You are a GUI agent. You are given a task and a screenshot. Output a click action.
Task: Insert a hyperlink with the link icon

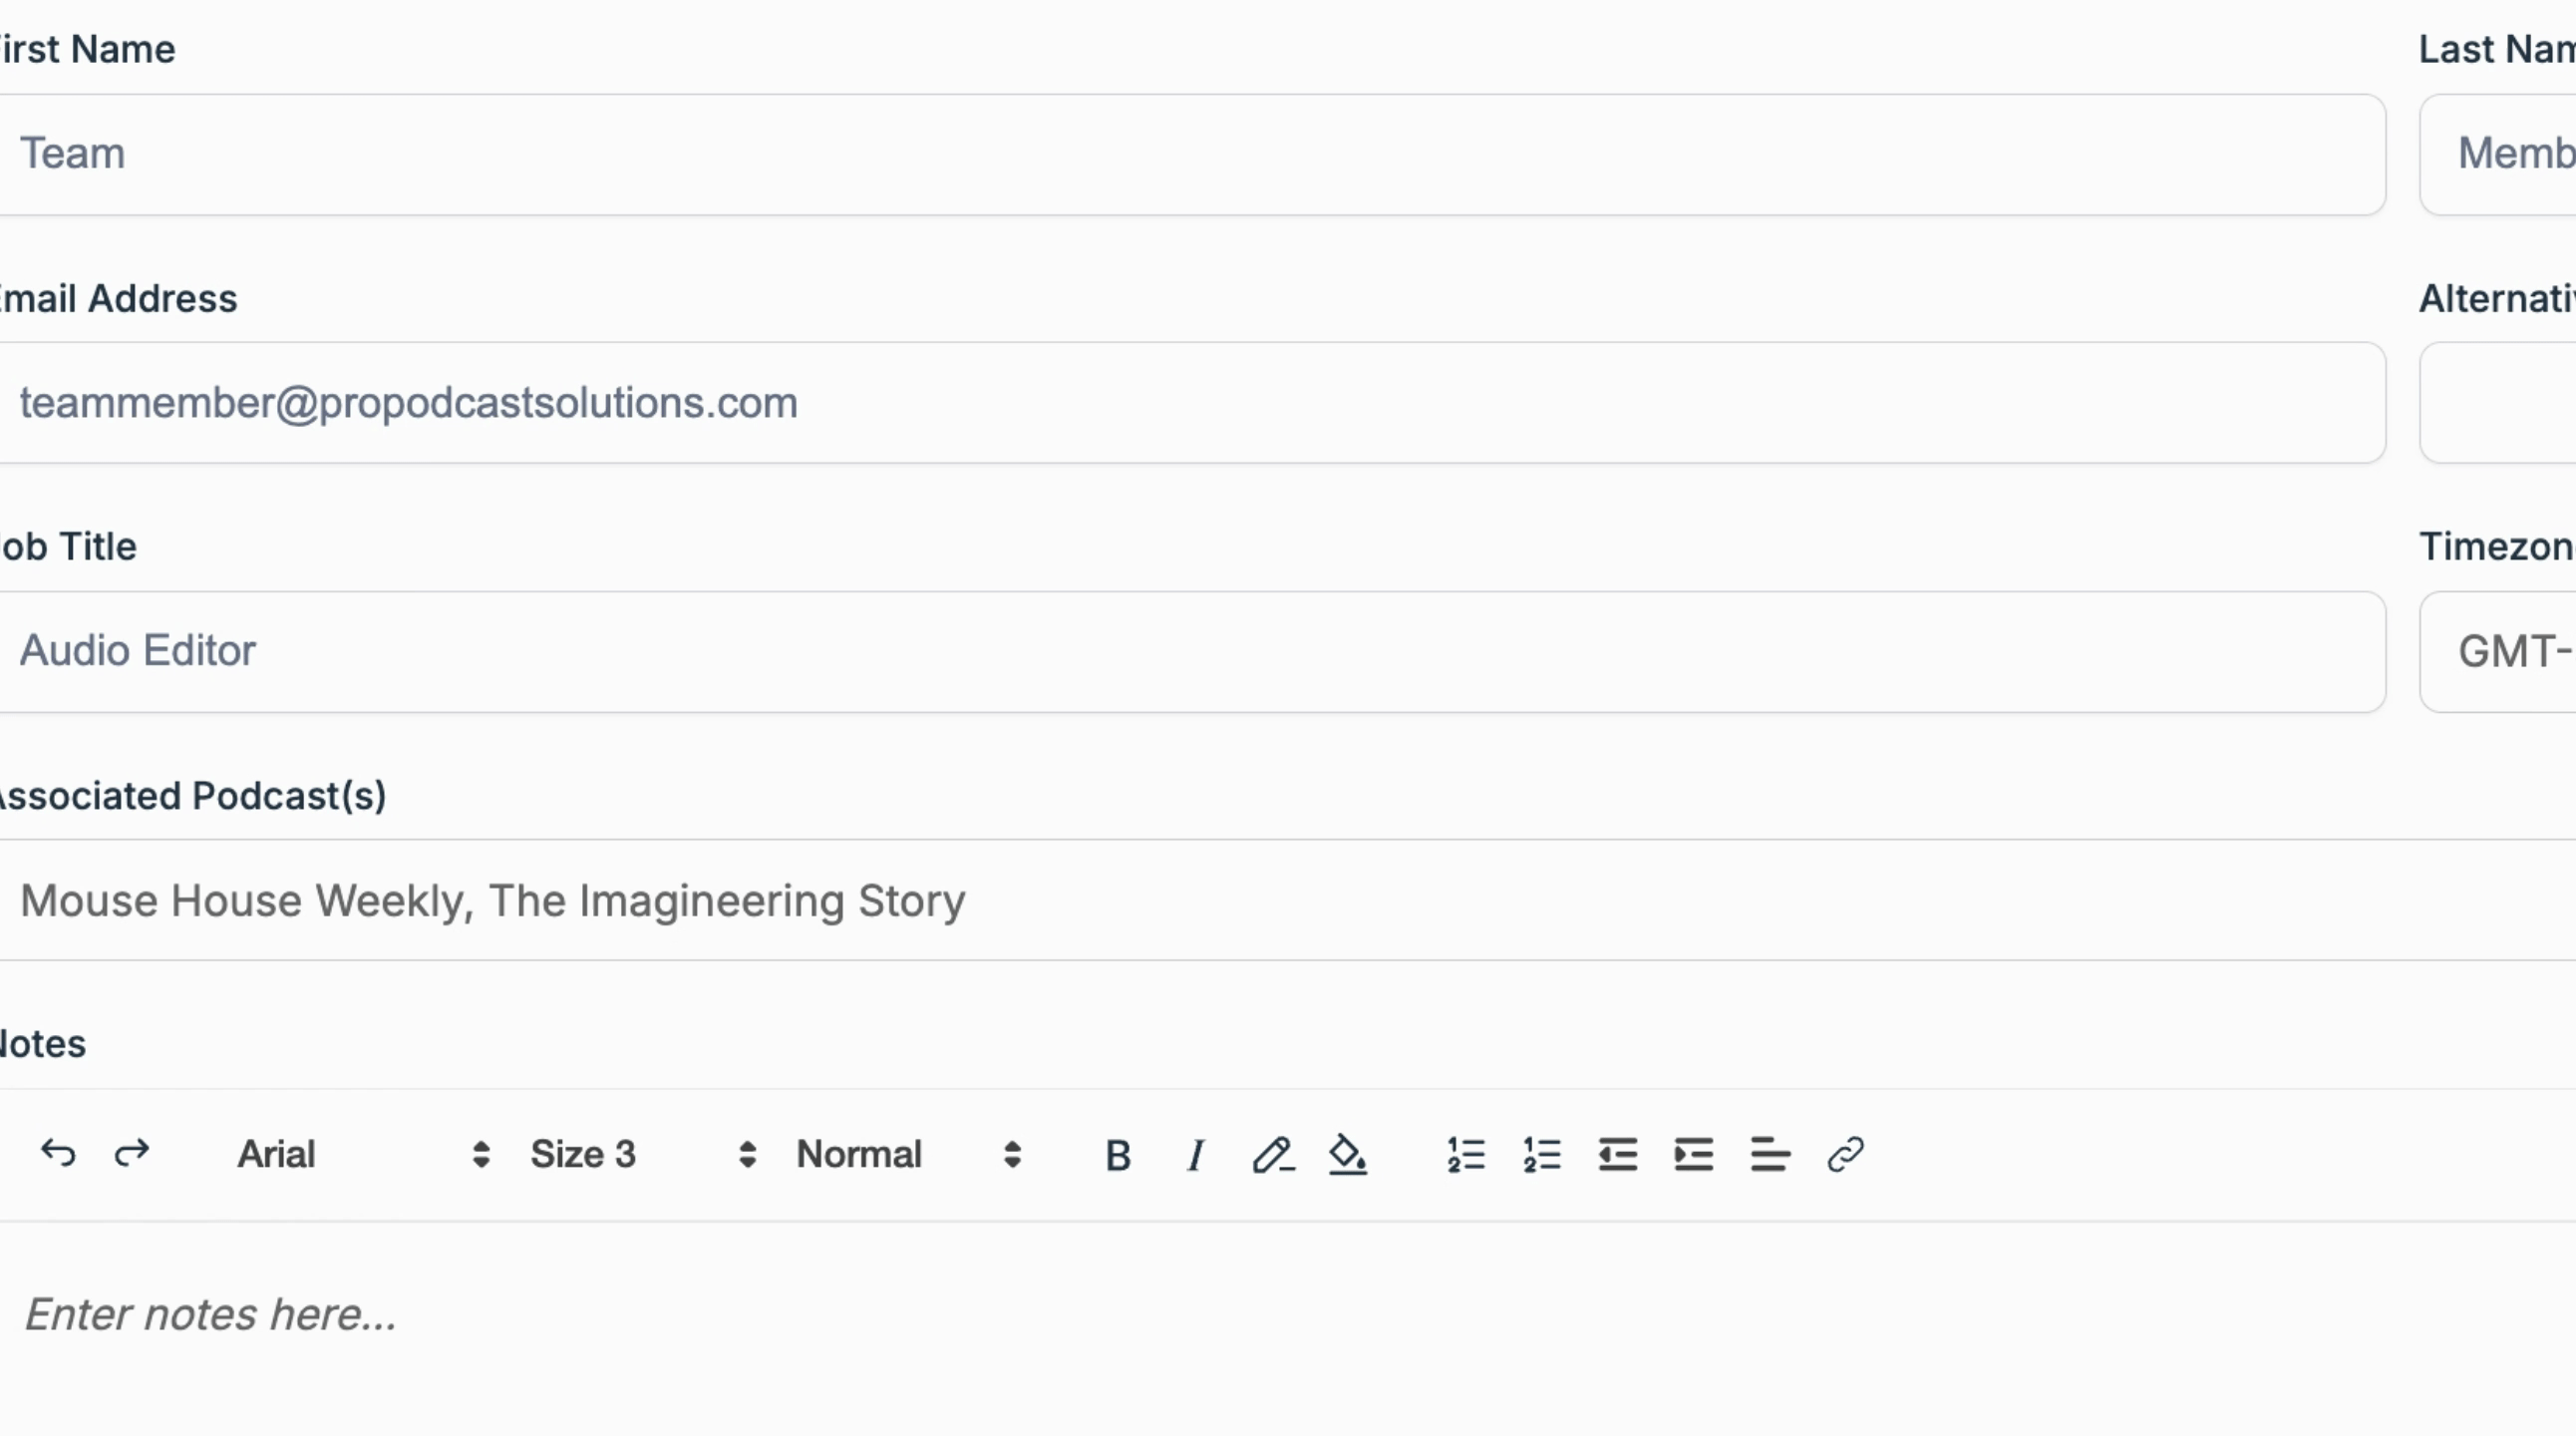tap(1845, 1155)
